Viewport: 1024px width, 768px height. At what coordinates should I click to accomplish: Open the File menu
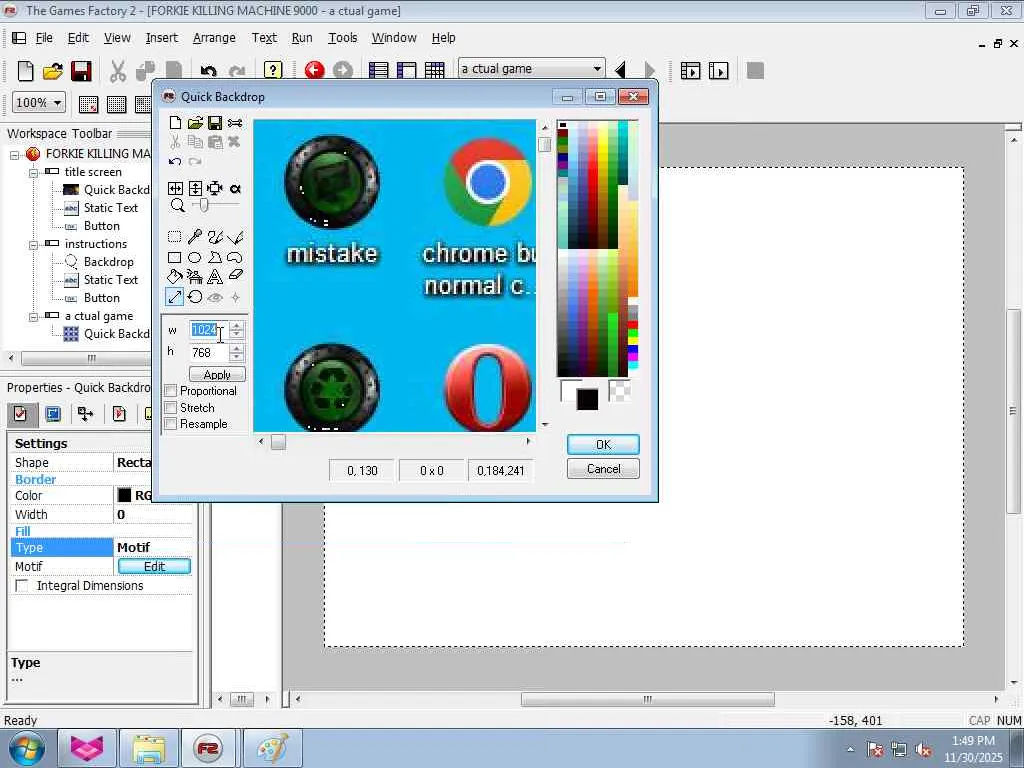point(44,38)
